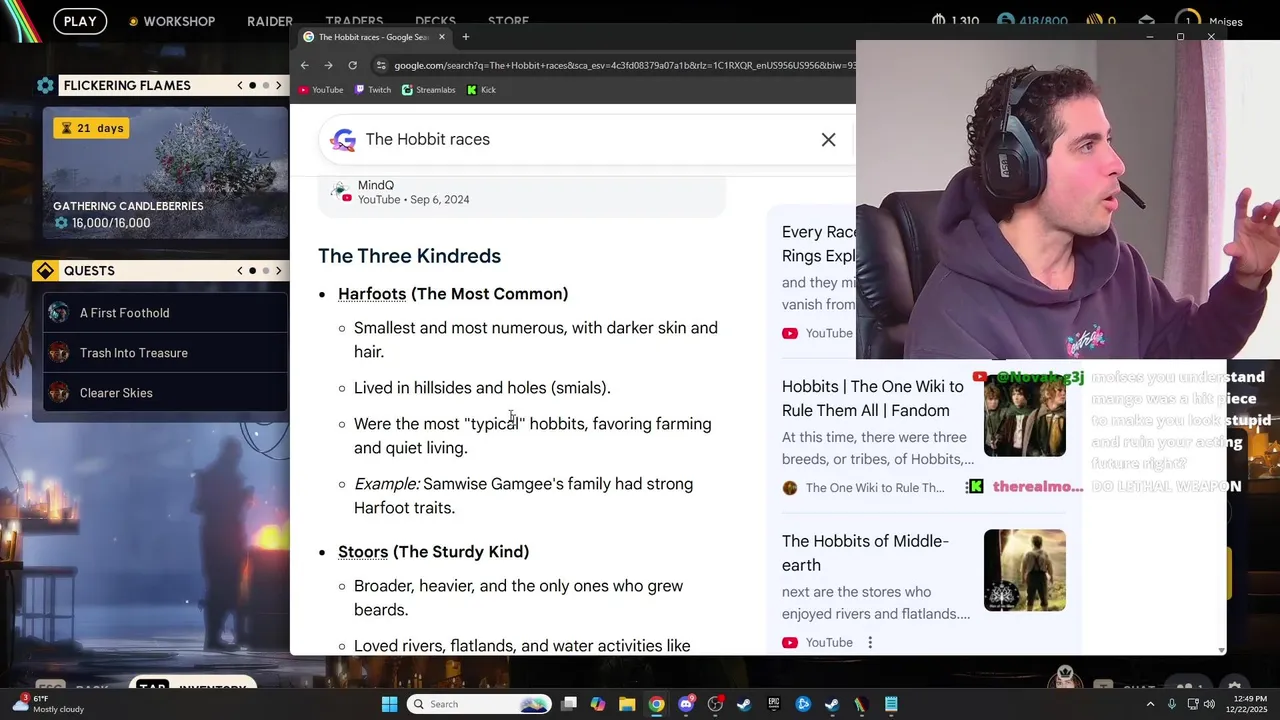This screenshot has height=720, width=1280.
Task: Go to next Quests page arrow
Action: pos(278,271)
